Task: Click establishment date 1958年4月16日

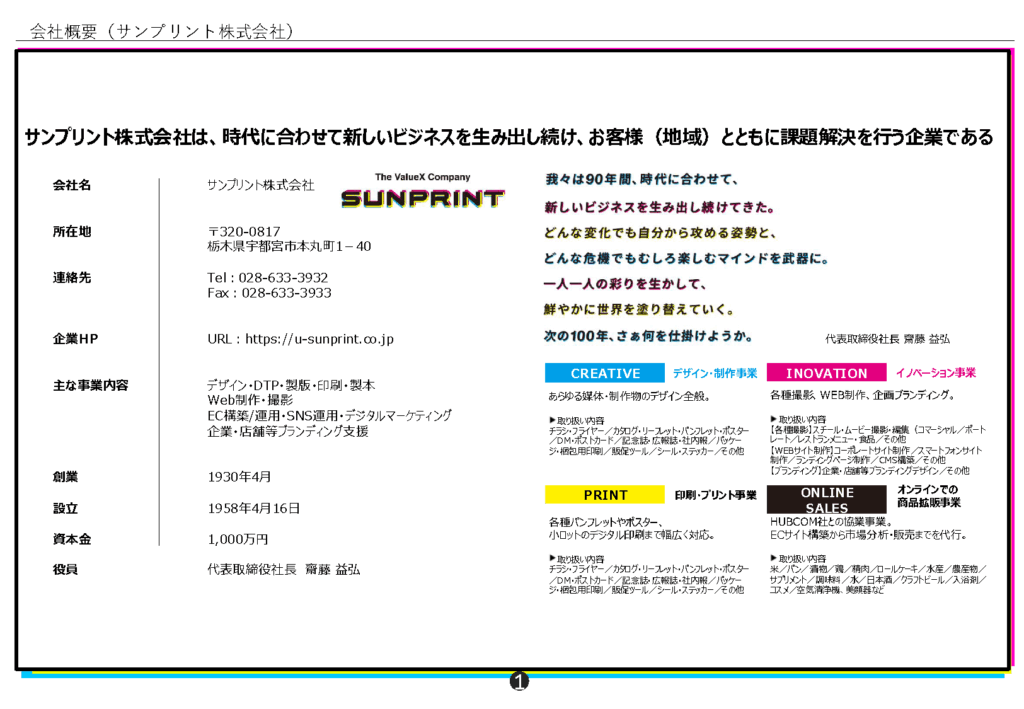Action: coord(254,509)
